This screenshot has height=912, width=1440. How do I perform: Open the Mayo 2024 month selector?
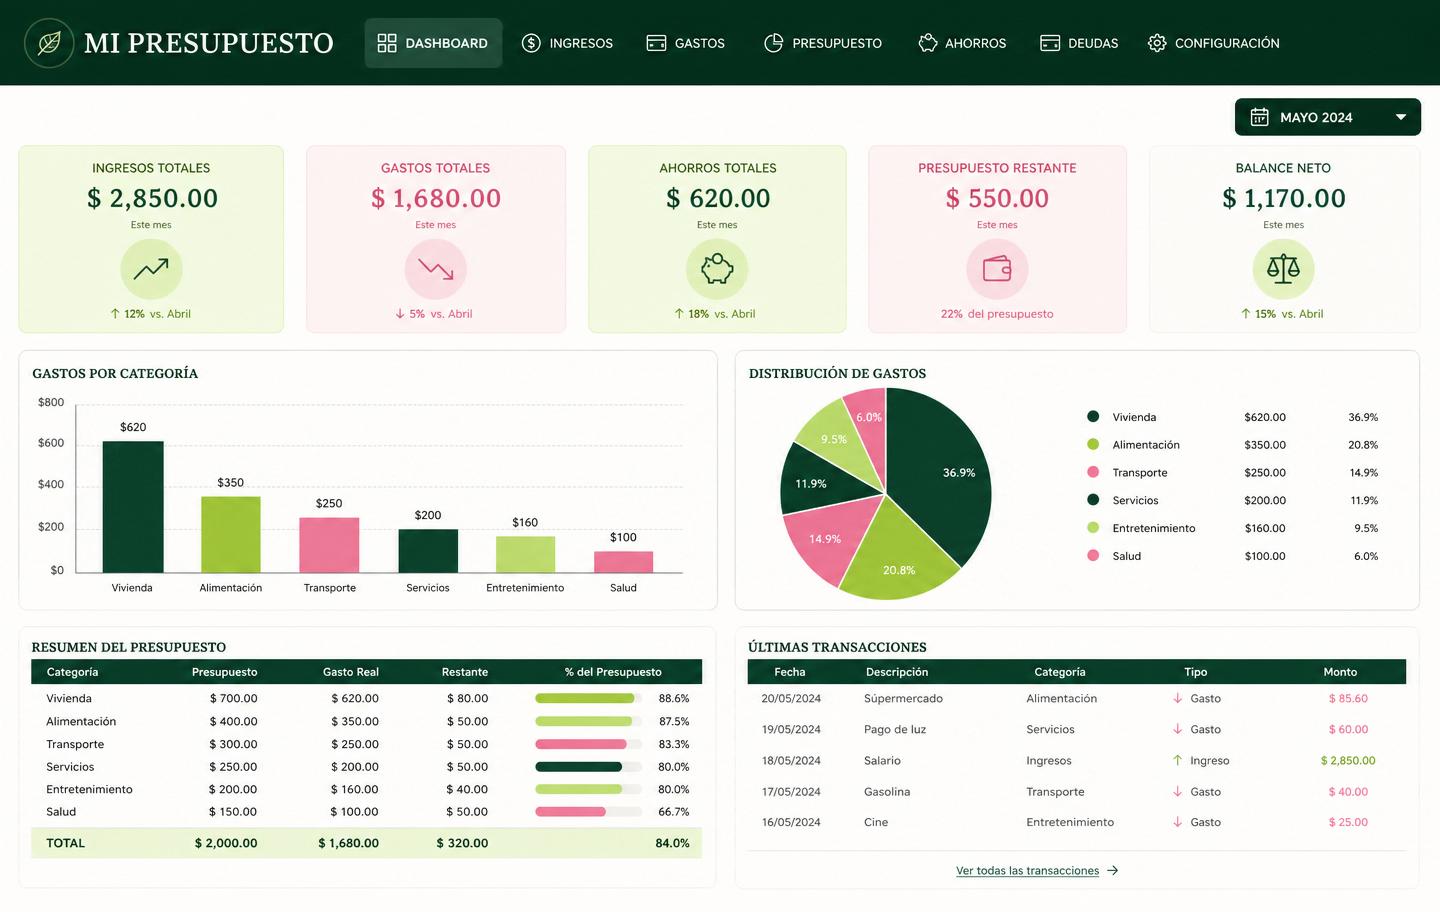point(1328,117)
